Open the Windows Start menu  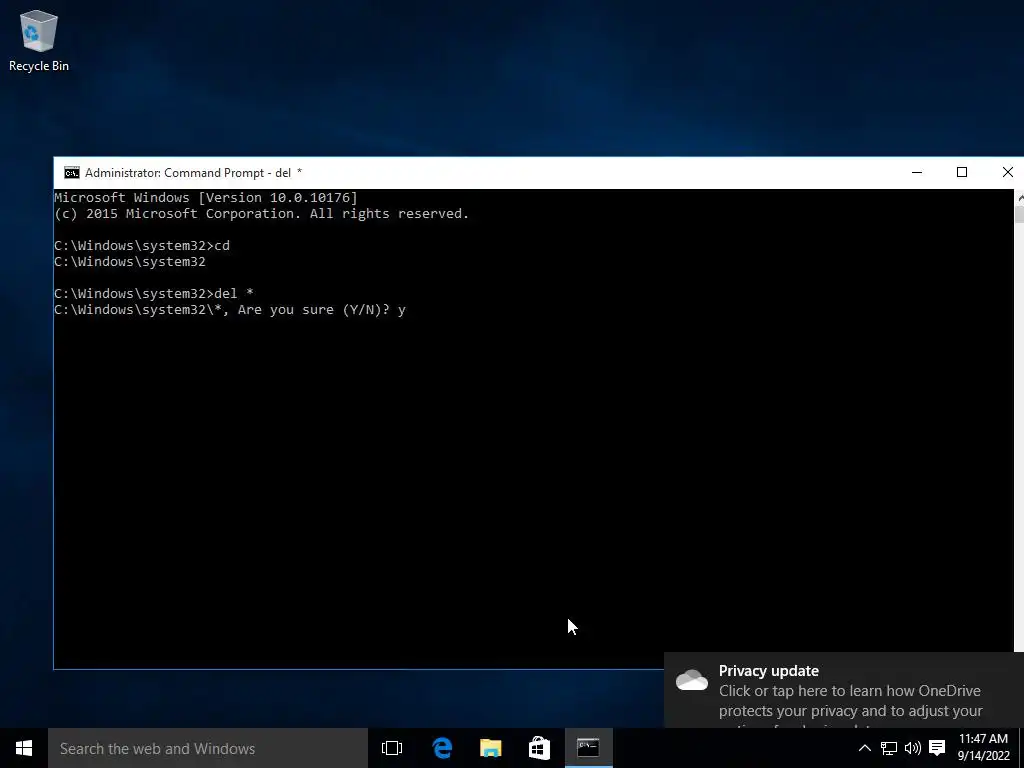[24, 748]
